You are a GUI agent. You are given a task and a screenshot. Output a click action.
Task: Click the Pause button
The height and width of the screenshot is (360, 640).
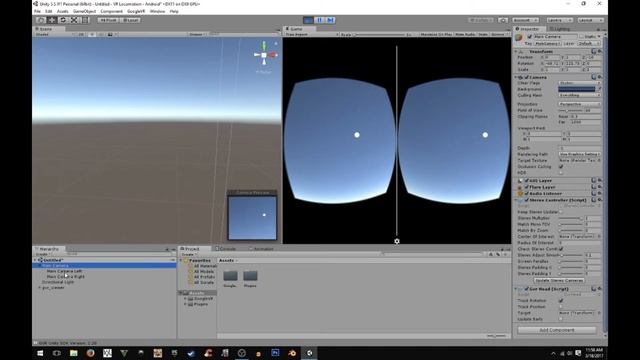point(319,20)
